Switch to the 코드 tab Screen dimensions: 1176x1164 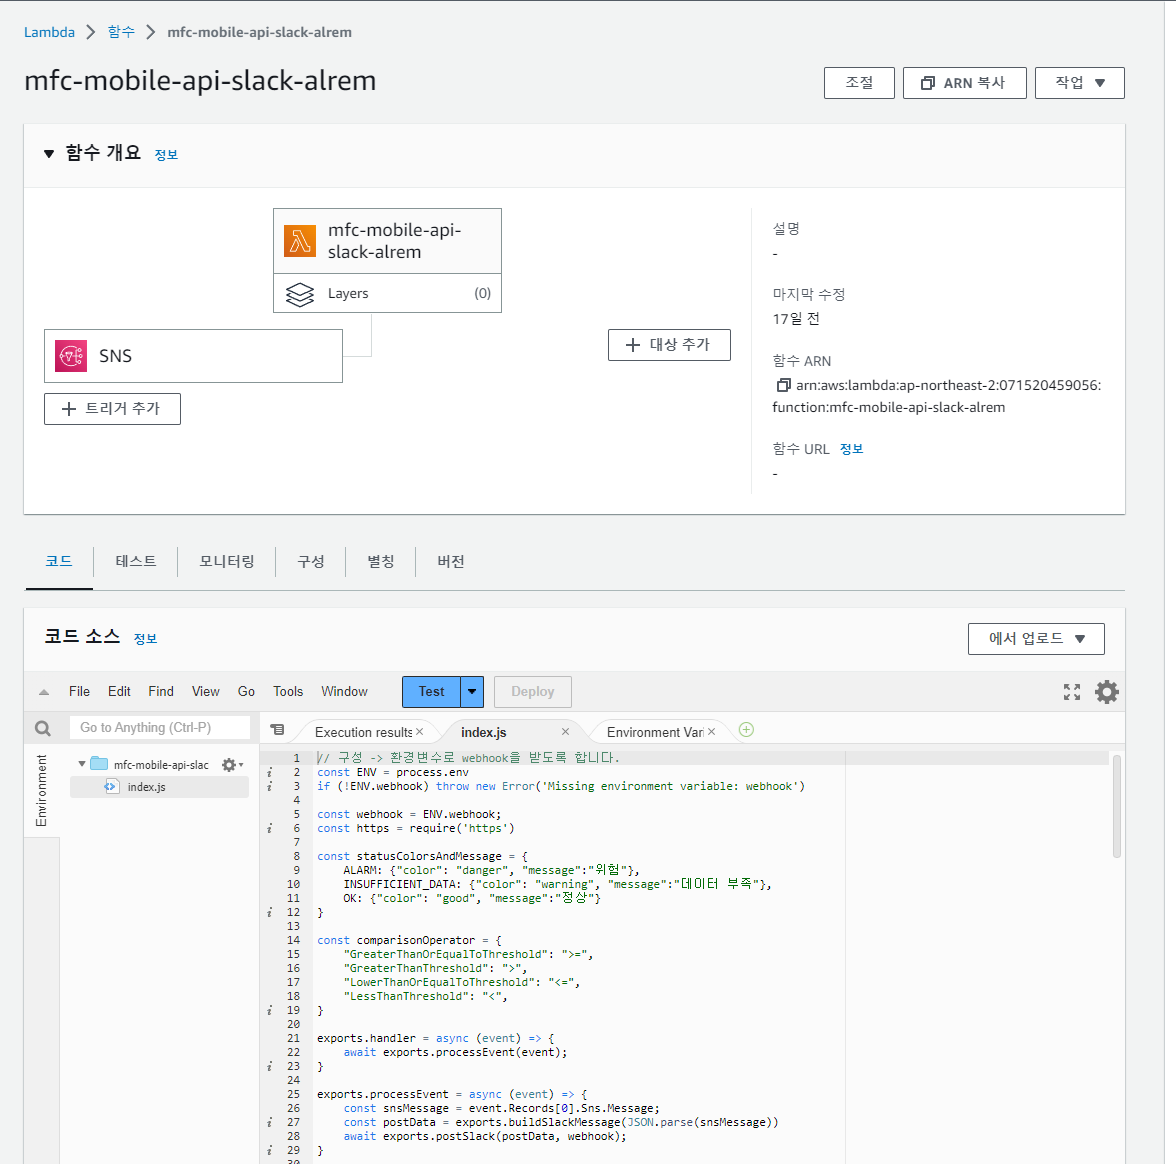point(58,561)
